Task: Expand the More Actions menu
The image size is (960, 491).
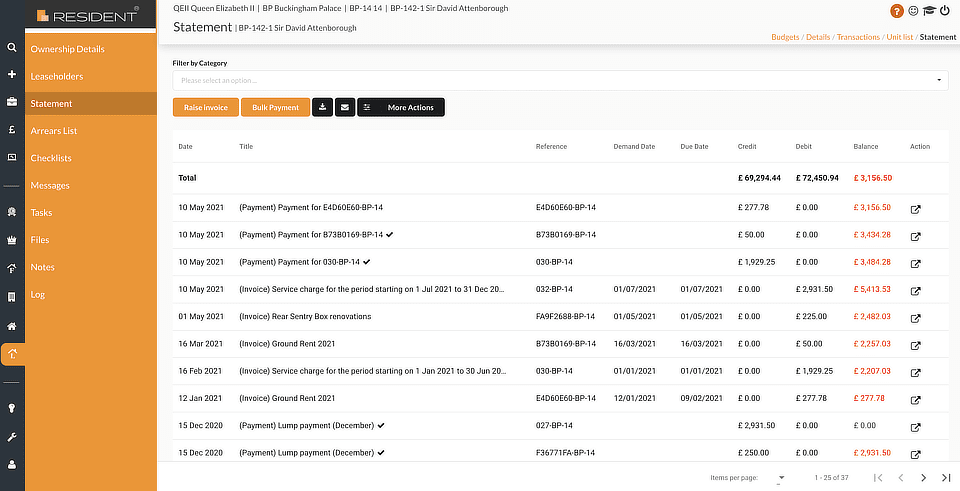Action: pyautogui.click(x=401, y=107)
